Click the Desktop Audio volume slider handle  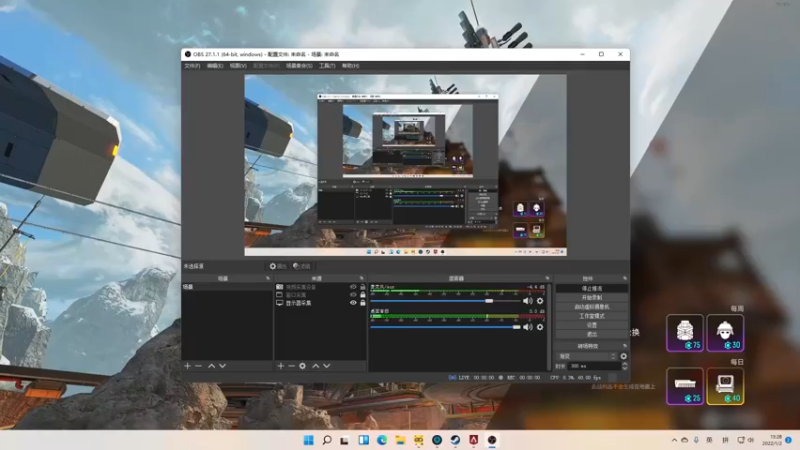click(516, 327)
